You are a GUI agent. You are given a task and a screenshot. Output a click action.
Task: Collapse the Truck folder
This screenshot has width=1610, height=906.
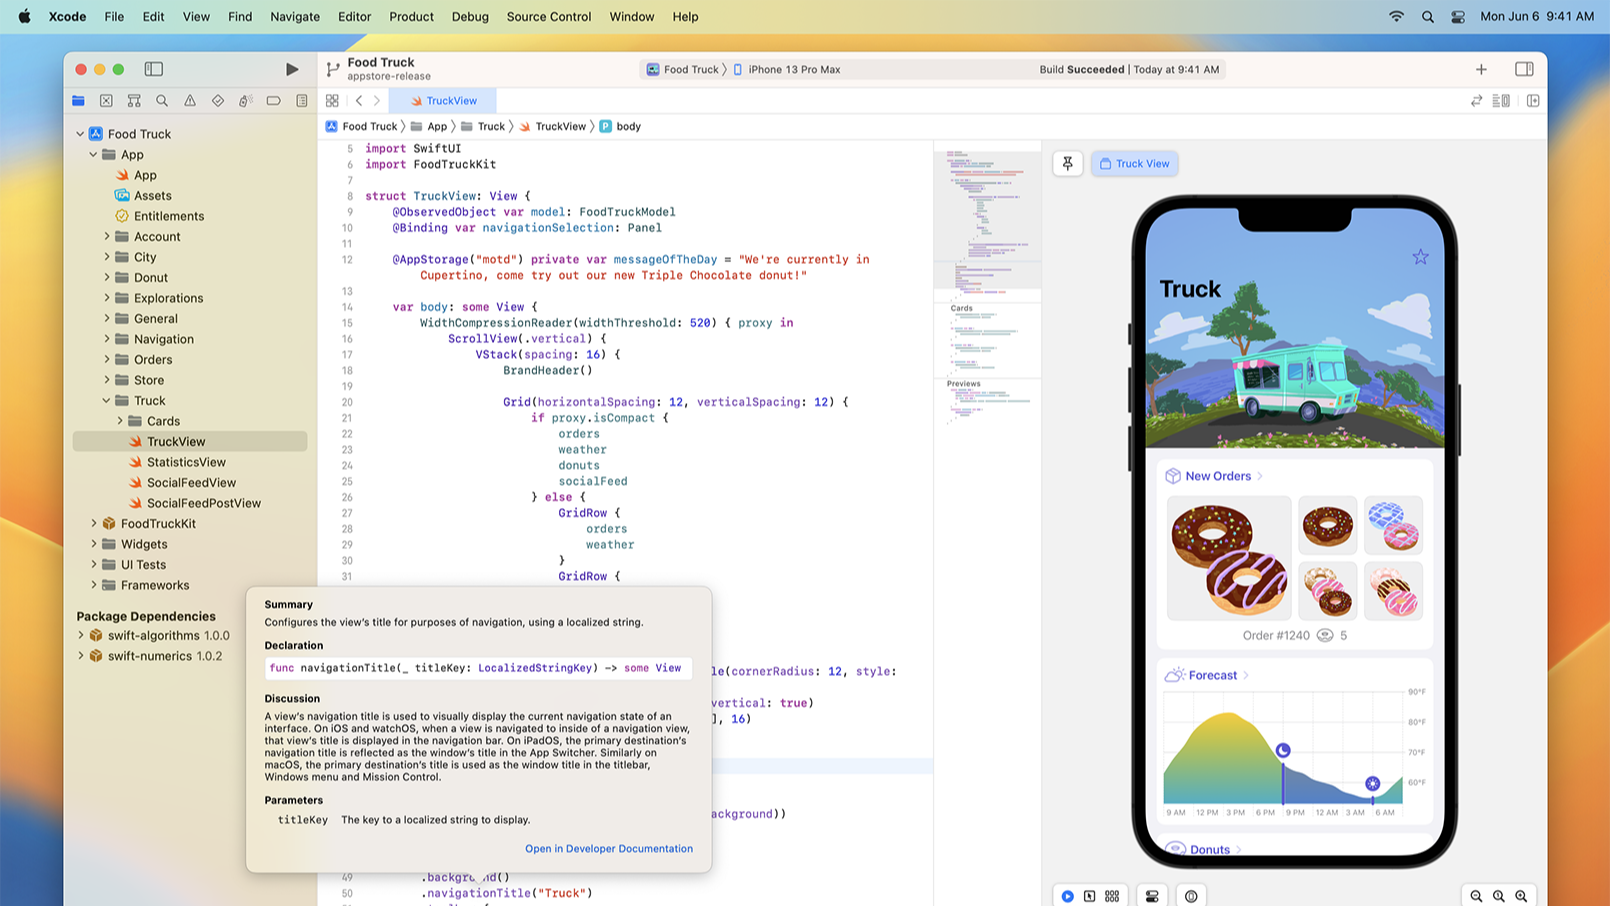point(107,401)
